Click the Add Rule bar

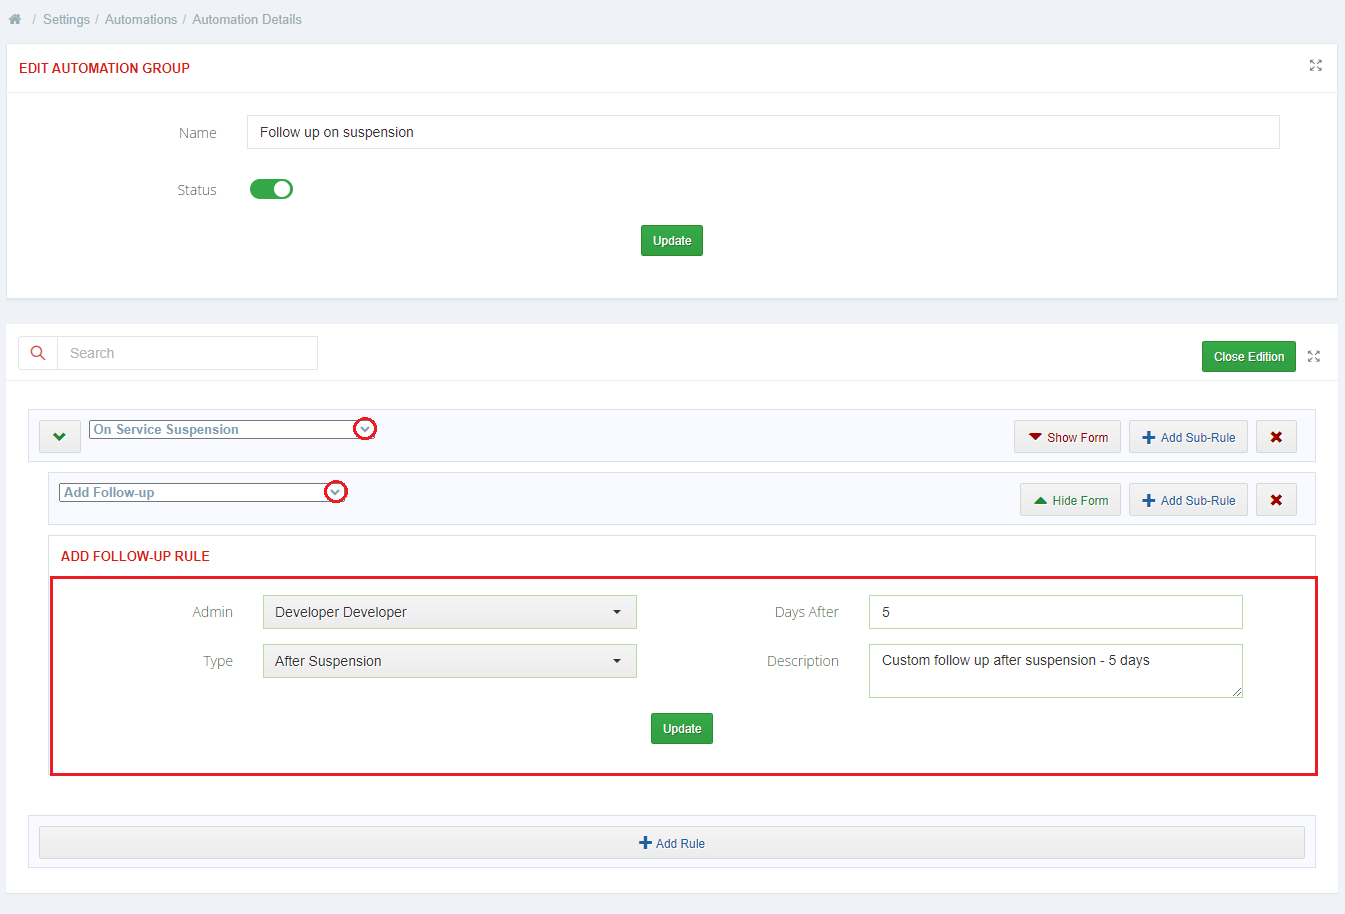672,843
